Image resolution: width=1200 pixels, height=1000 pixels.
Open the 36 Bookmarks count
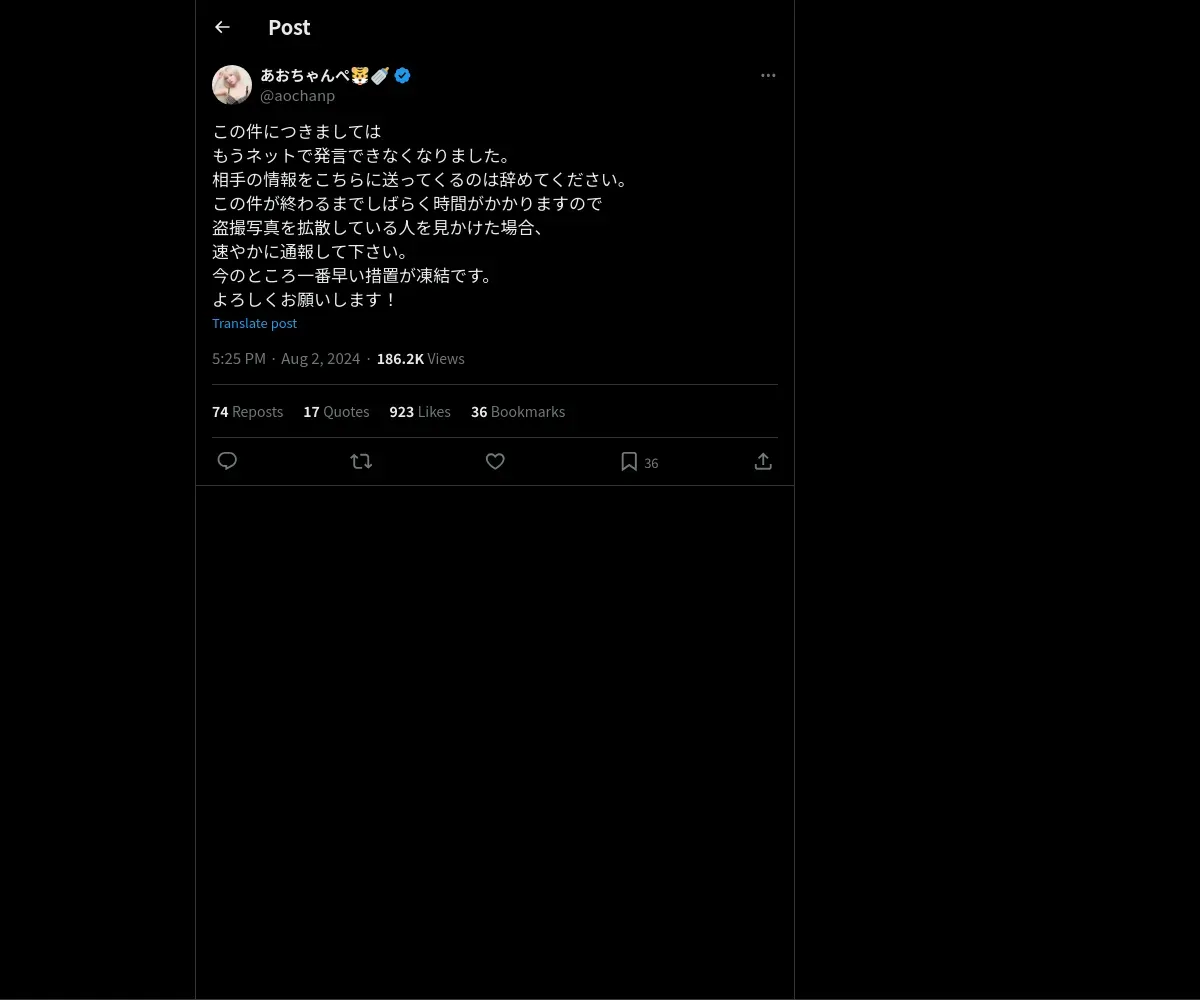[518, 412]
